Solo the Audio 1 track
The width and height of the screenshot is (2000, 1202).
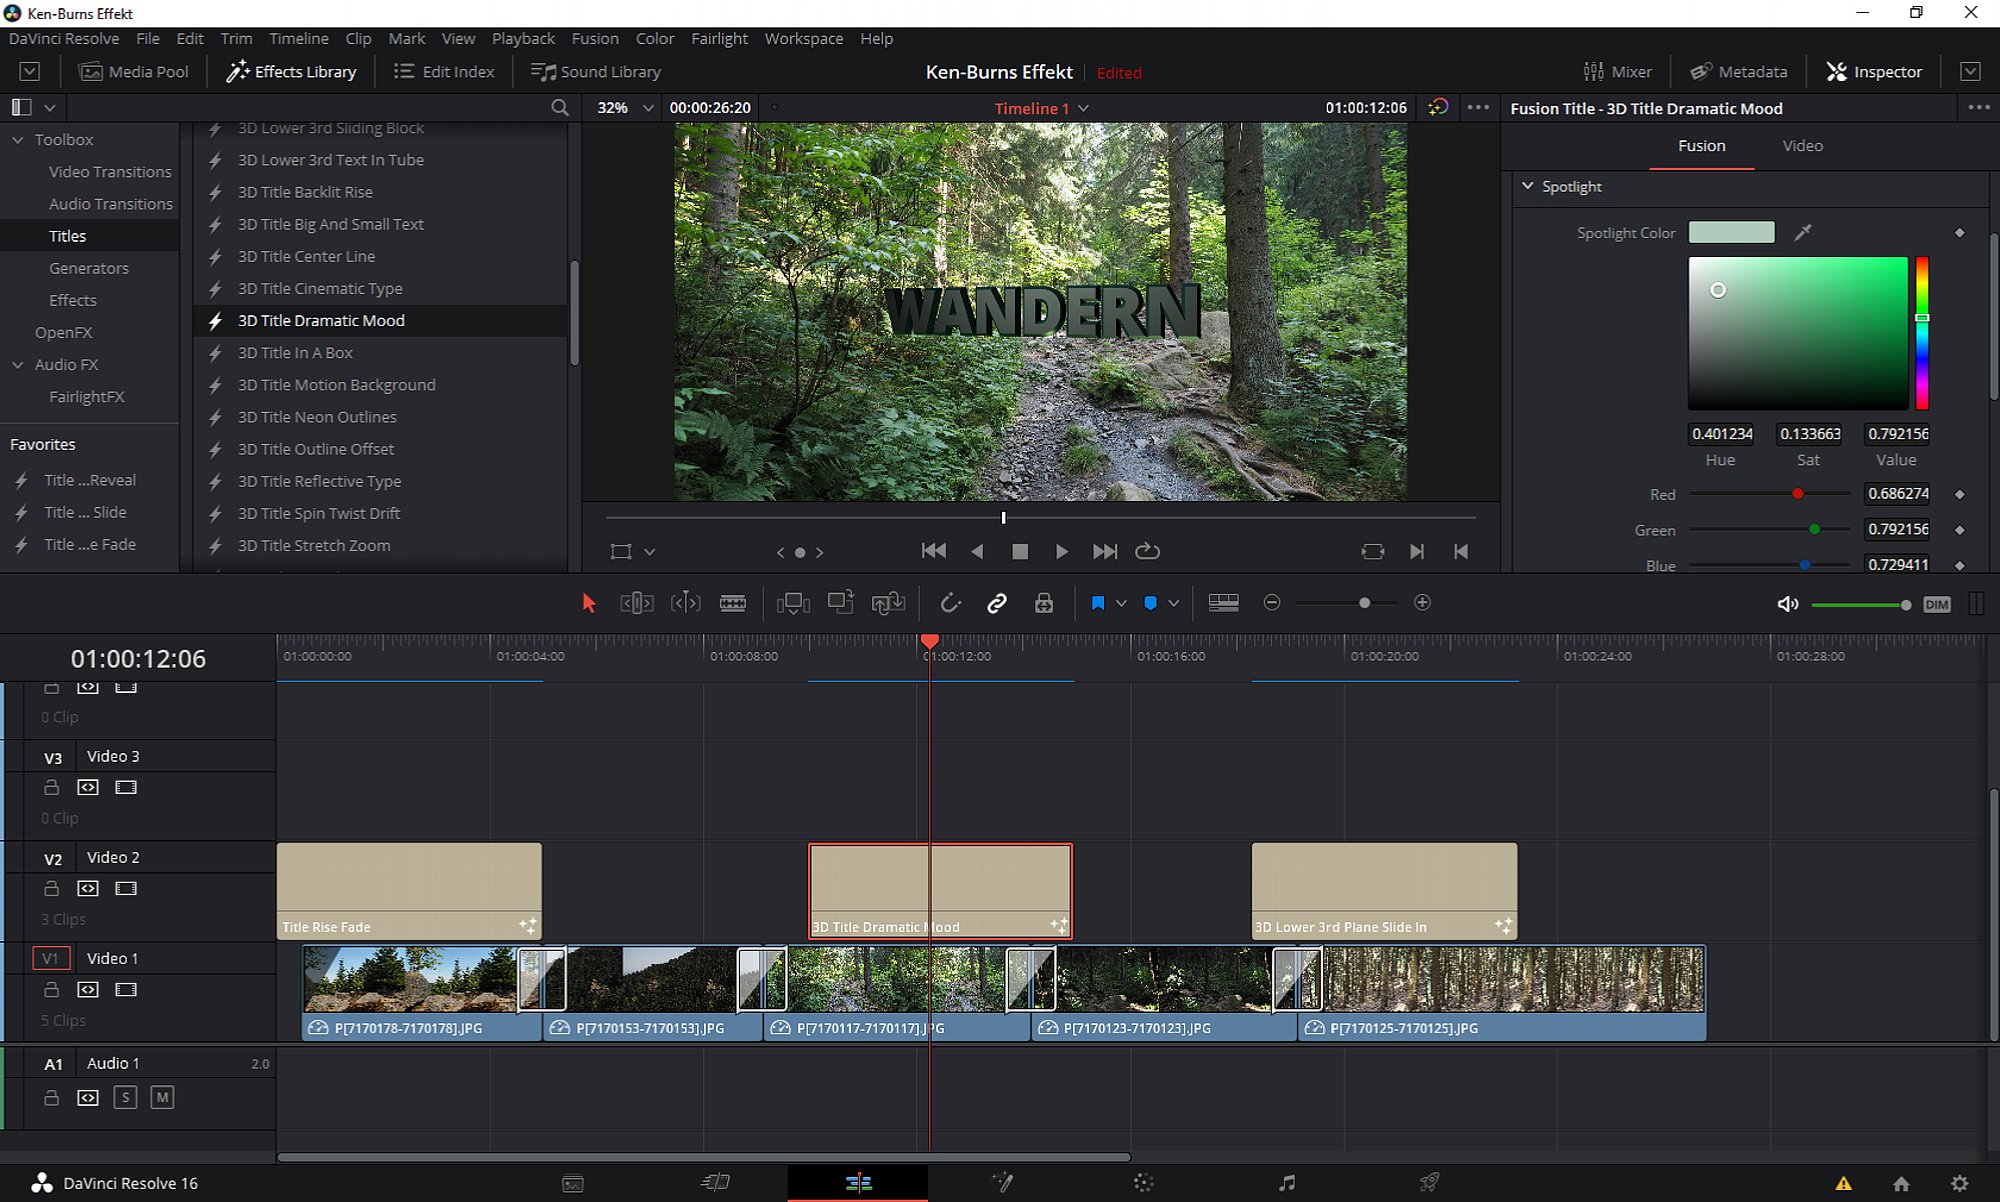pyautogui.click(x=125, y=1097)
